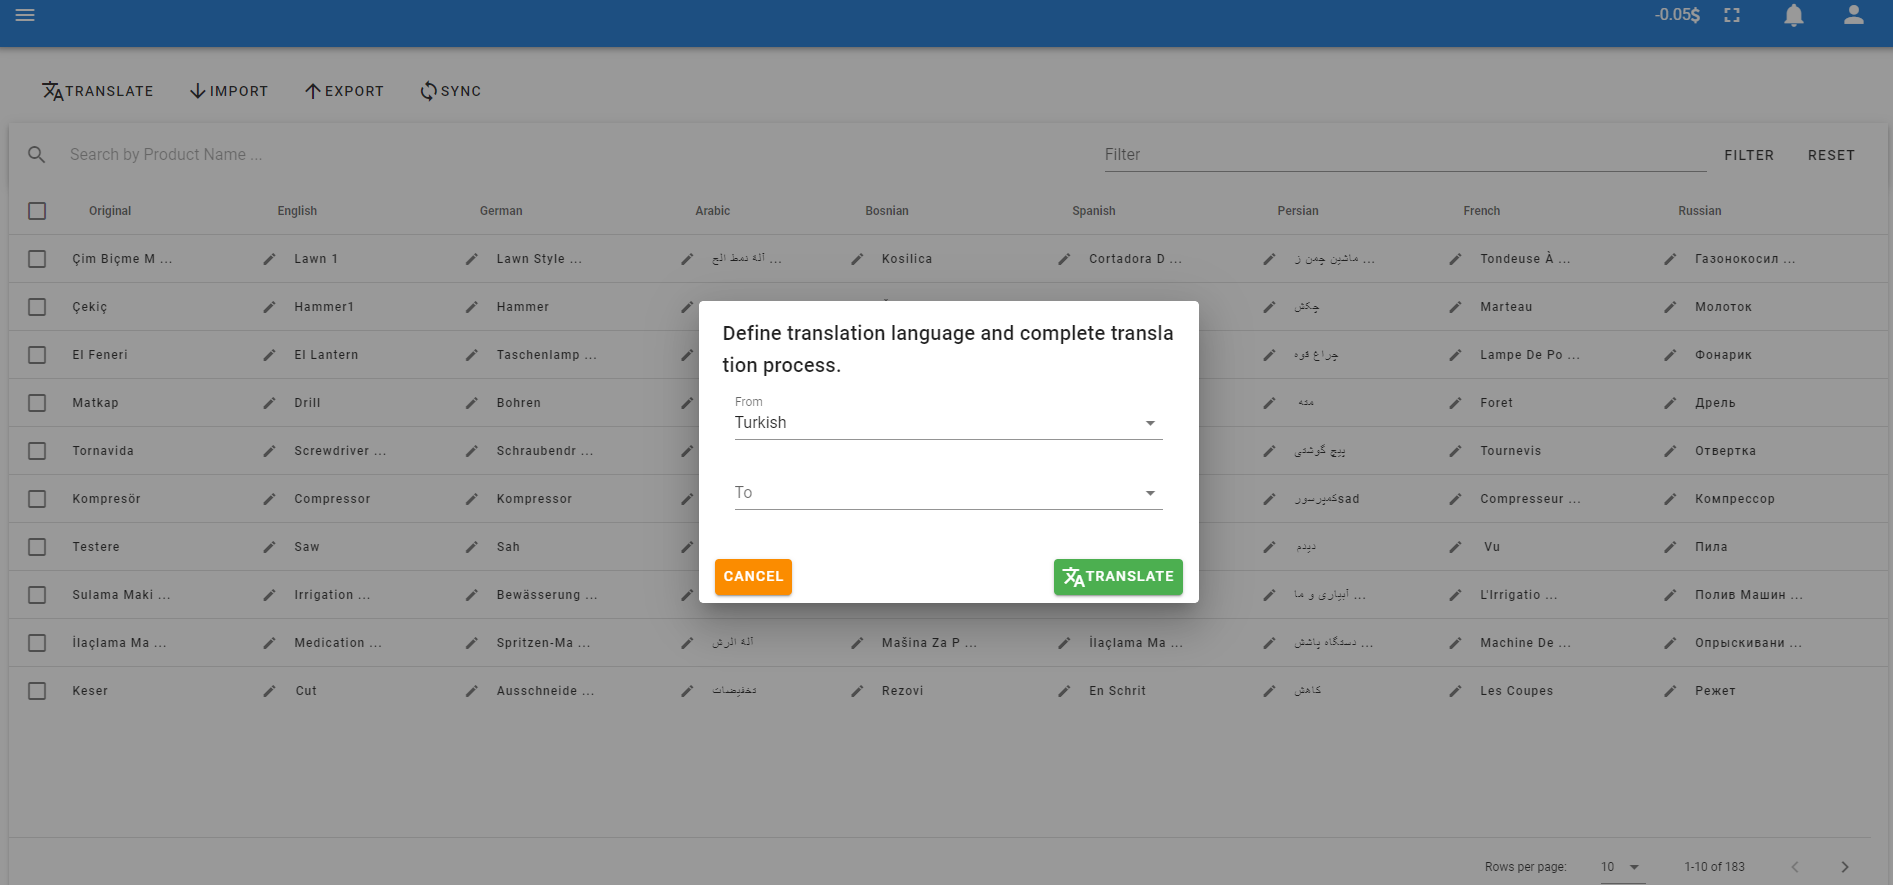Click 'Medication ...' English cell

coord(338,643)
